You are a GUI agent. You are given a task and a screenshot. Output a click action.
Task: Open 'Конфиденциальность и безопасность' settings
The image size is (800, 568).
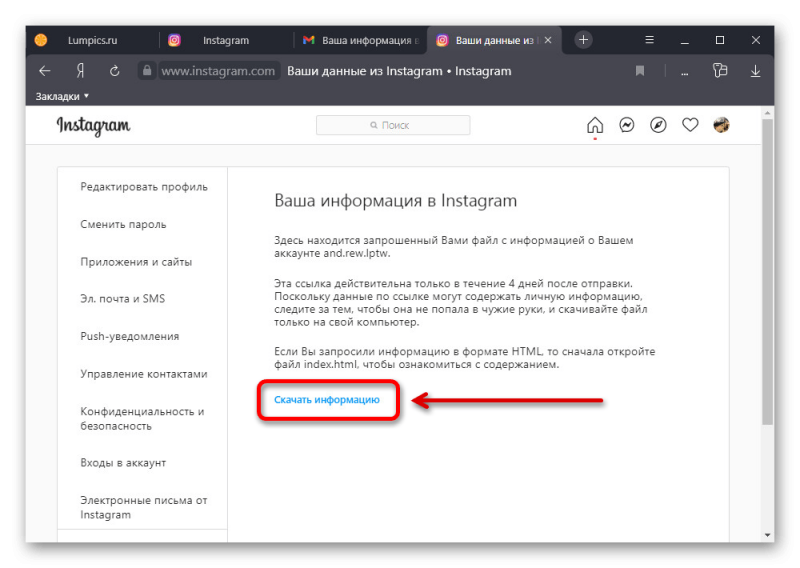click(142, 418)
